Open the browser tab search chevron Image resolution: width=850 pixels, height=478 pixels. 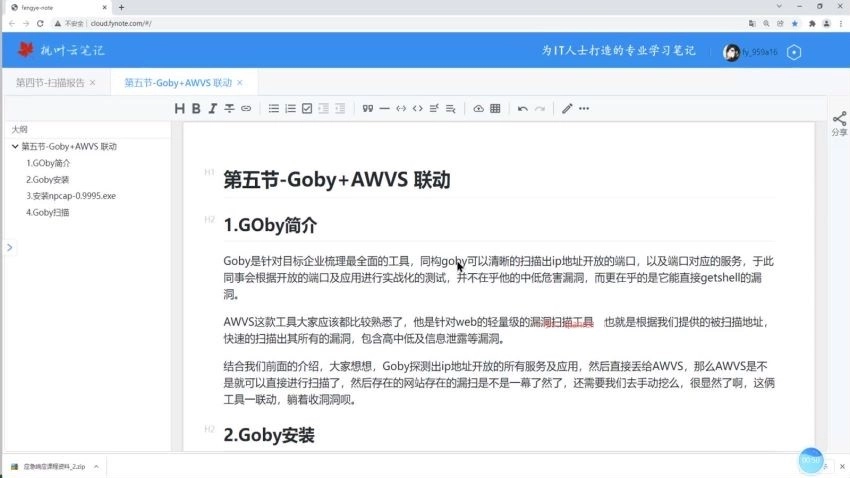[x=779, y=7]
